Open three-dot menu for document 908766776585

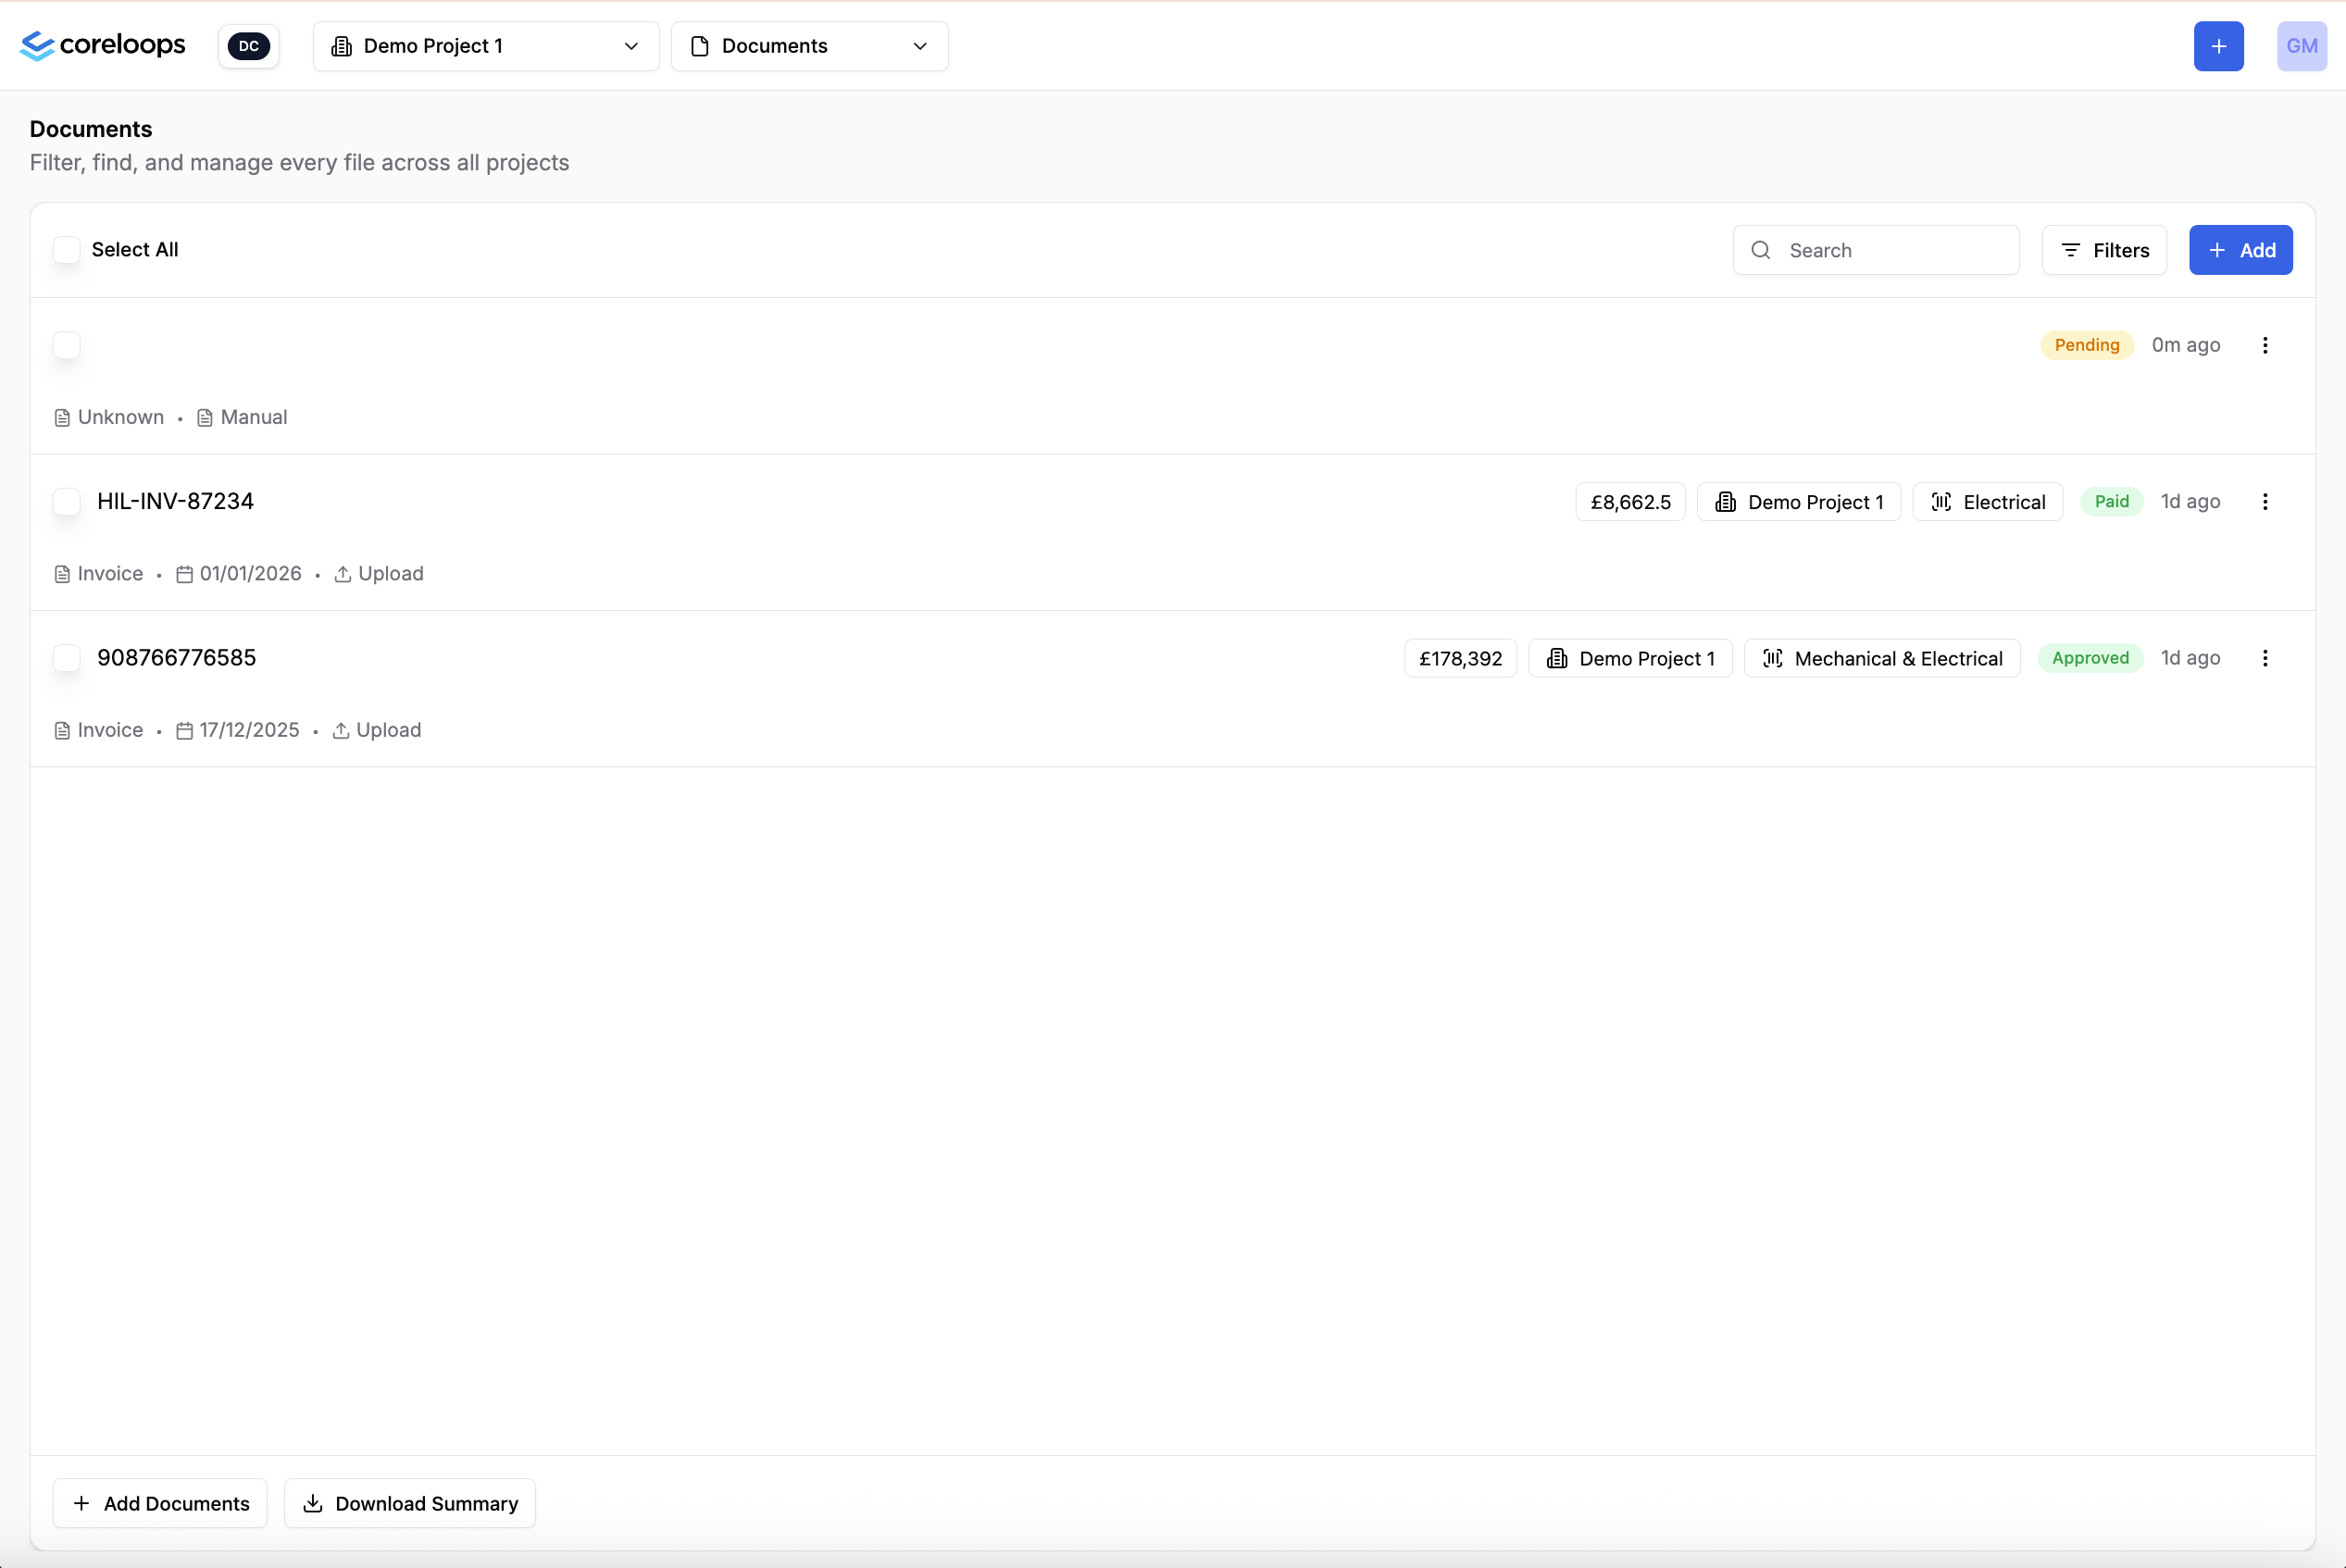[2265, 658]
